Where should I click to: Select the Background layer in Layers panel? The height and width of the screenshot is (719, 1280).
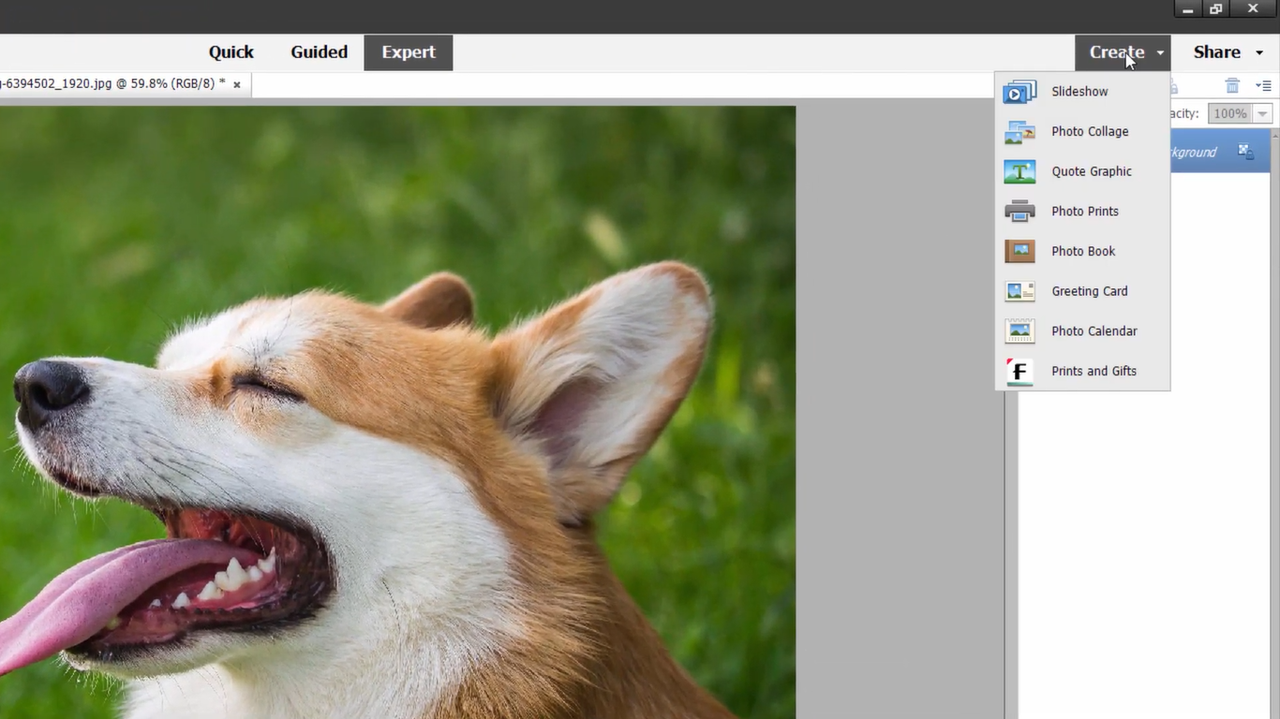(x=1200, y=152)
